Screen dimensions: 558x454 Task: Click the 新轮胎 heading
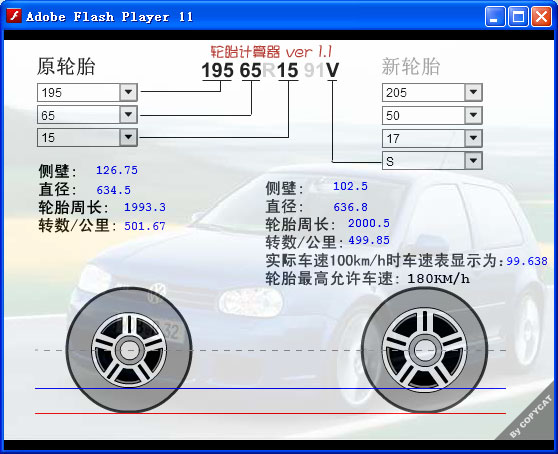point(411,67)
